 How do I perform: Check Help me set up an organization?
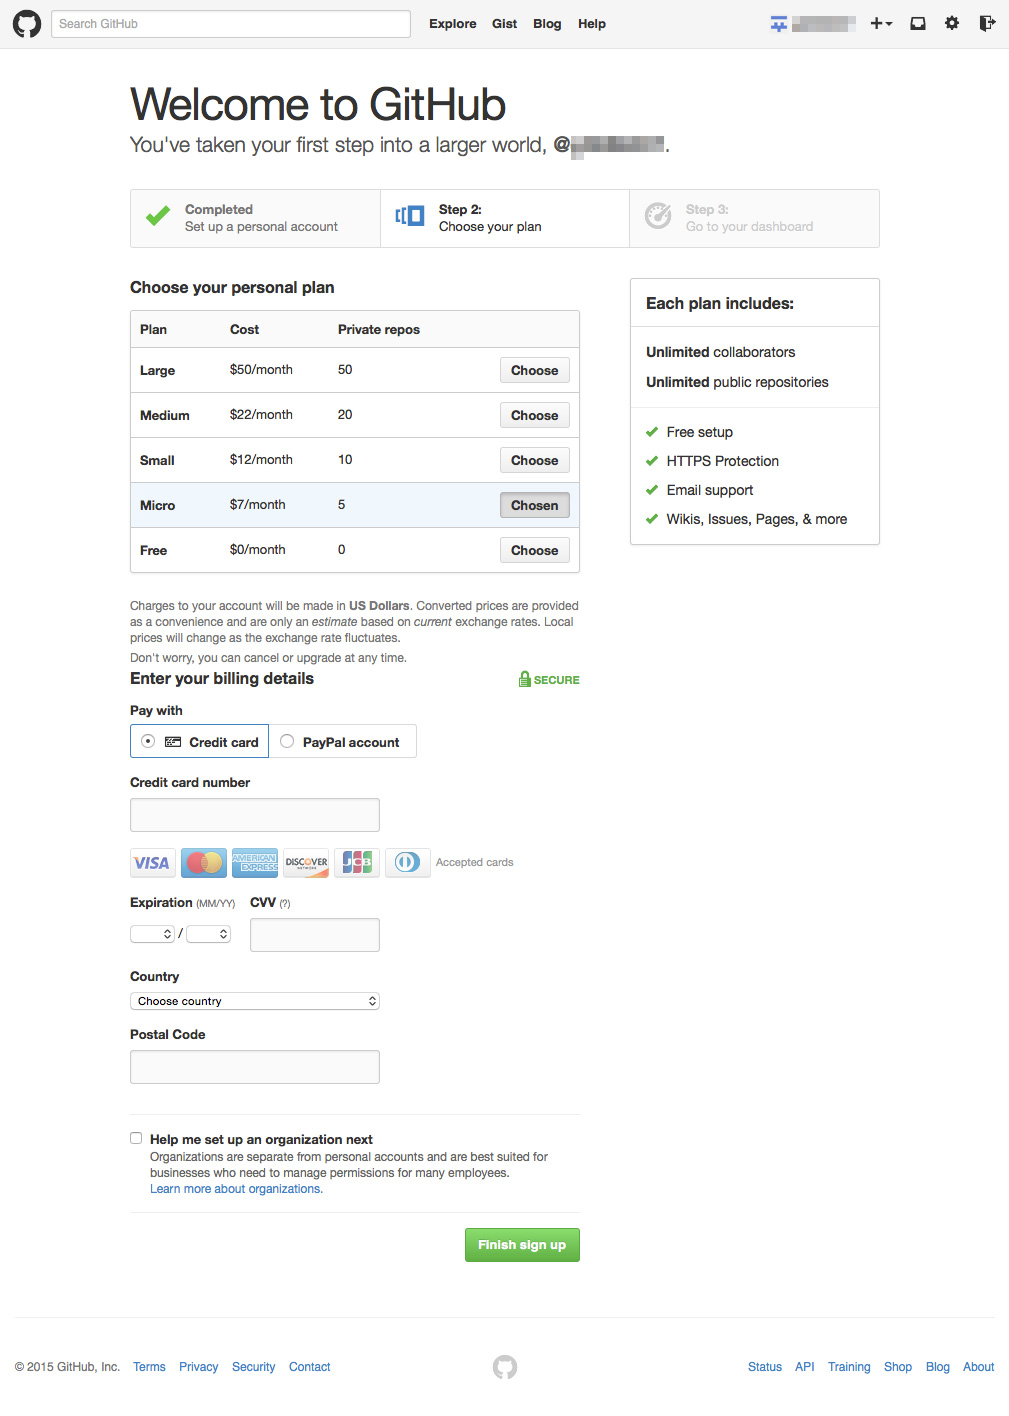[x=136, y=1138]
